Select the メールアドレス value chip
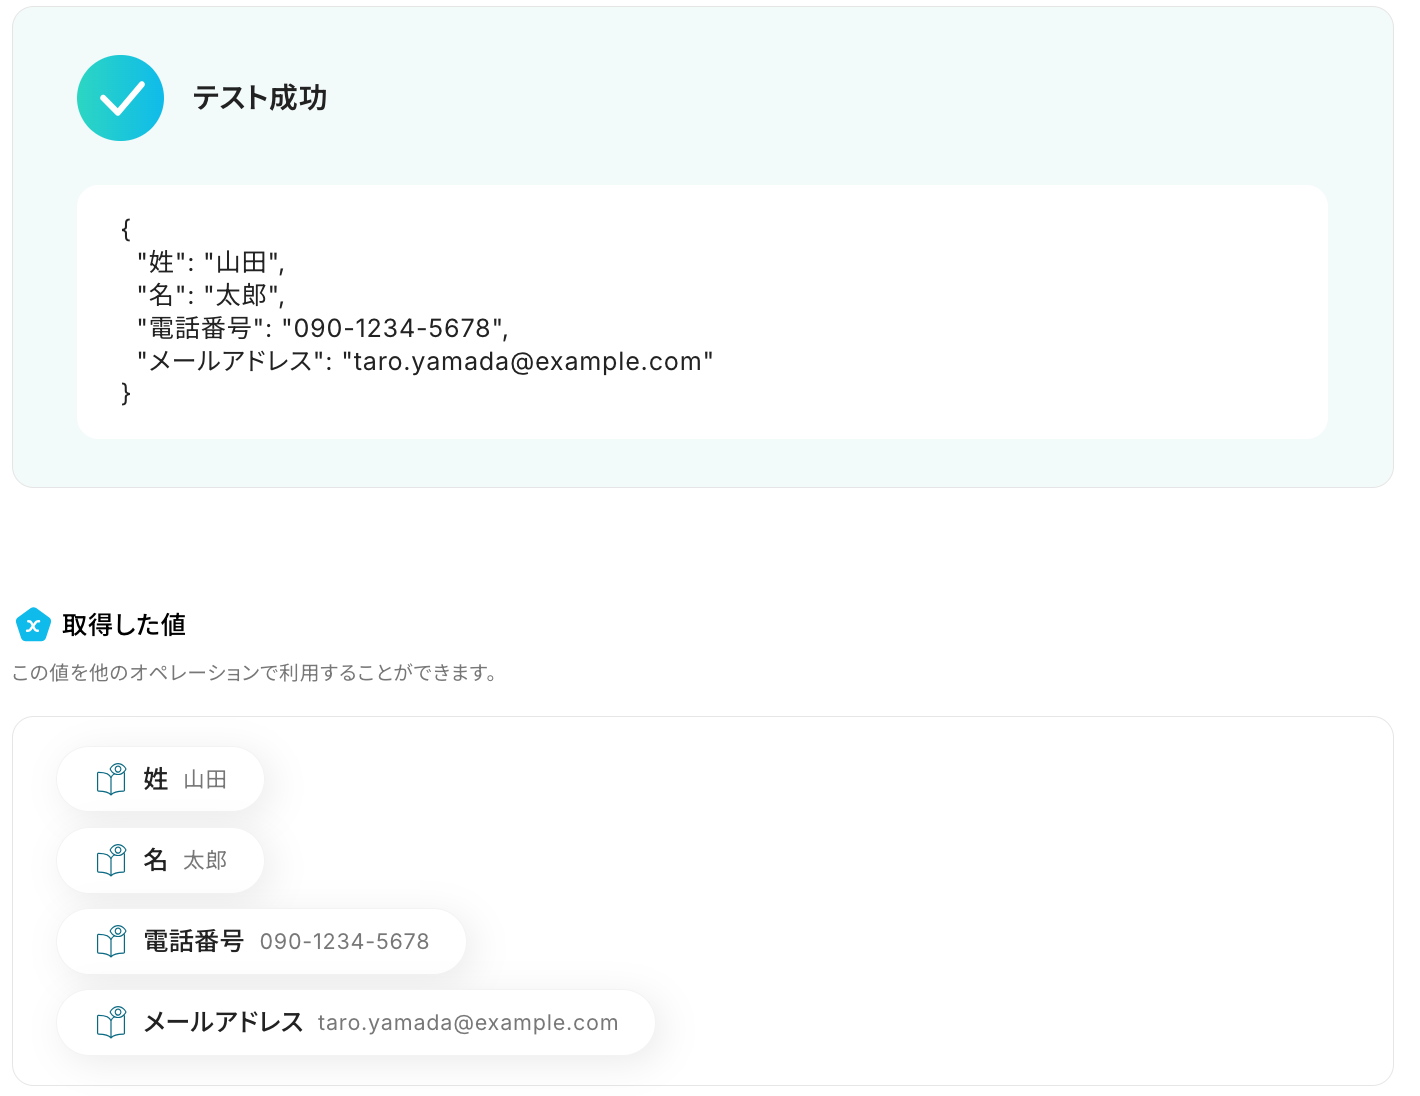Image resolution: width=1420 pixels, height=1096 pixels. click(x=356, y=1022)
